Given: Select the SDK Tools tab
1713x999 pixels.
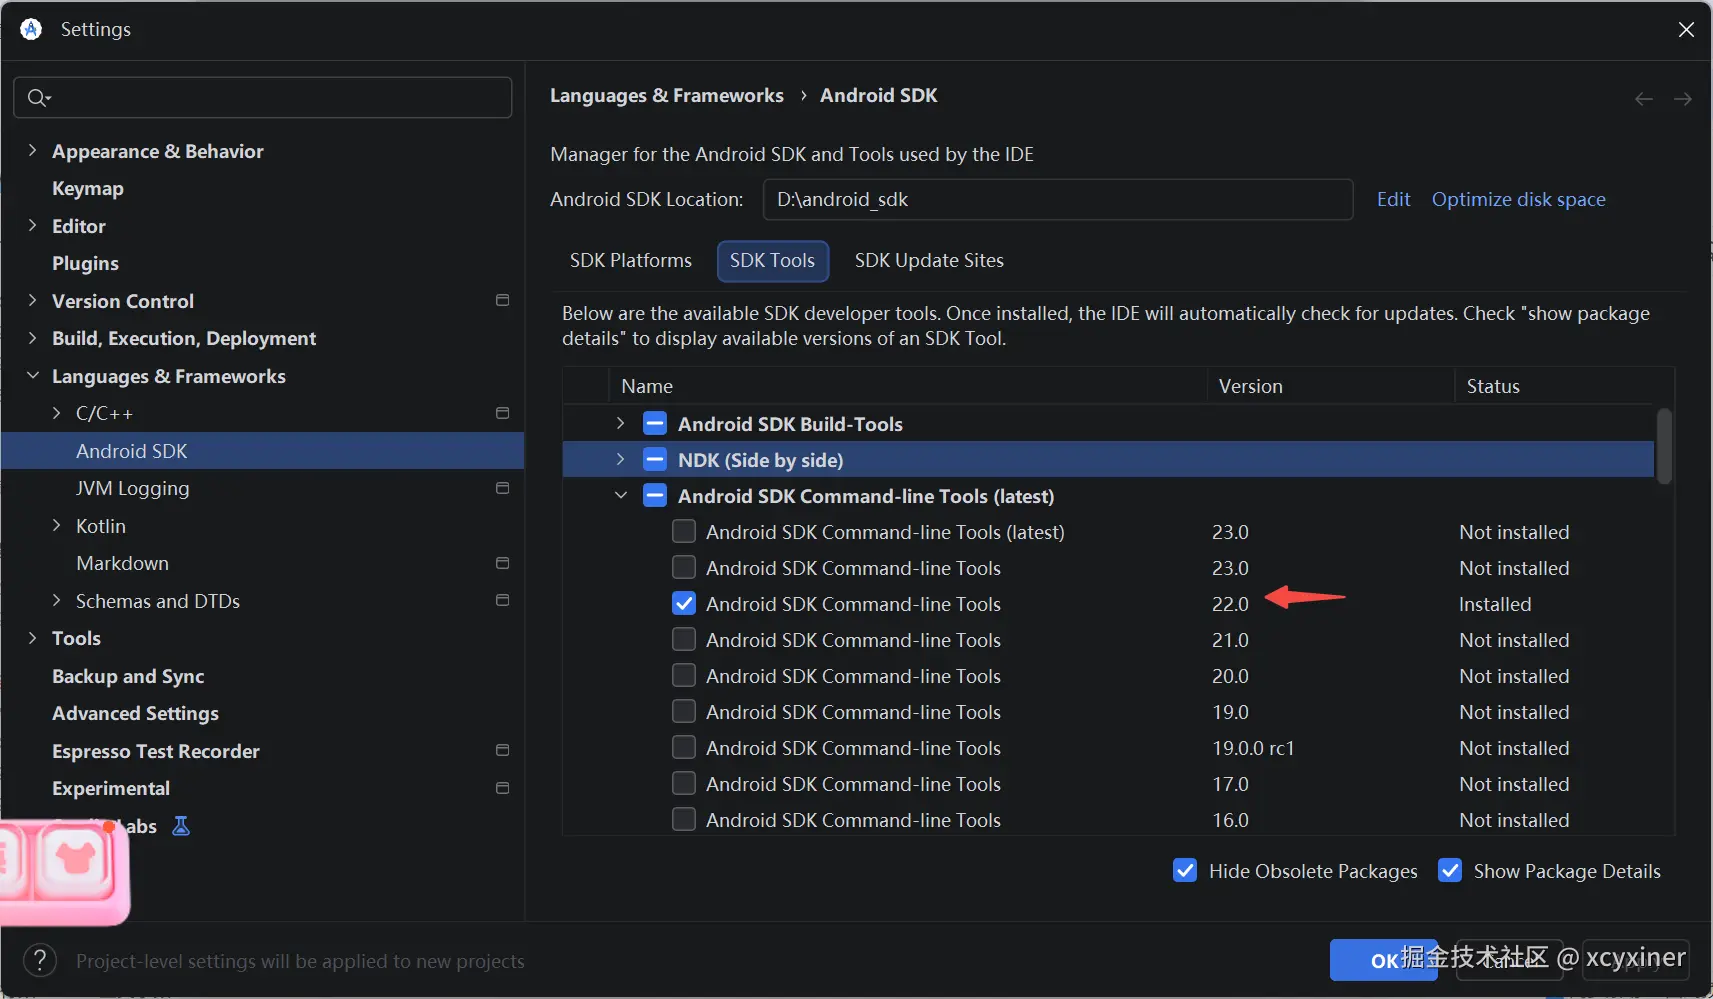Looking at the screenshot, I should pos(772,261).
